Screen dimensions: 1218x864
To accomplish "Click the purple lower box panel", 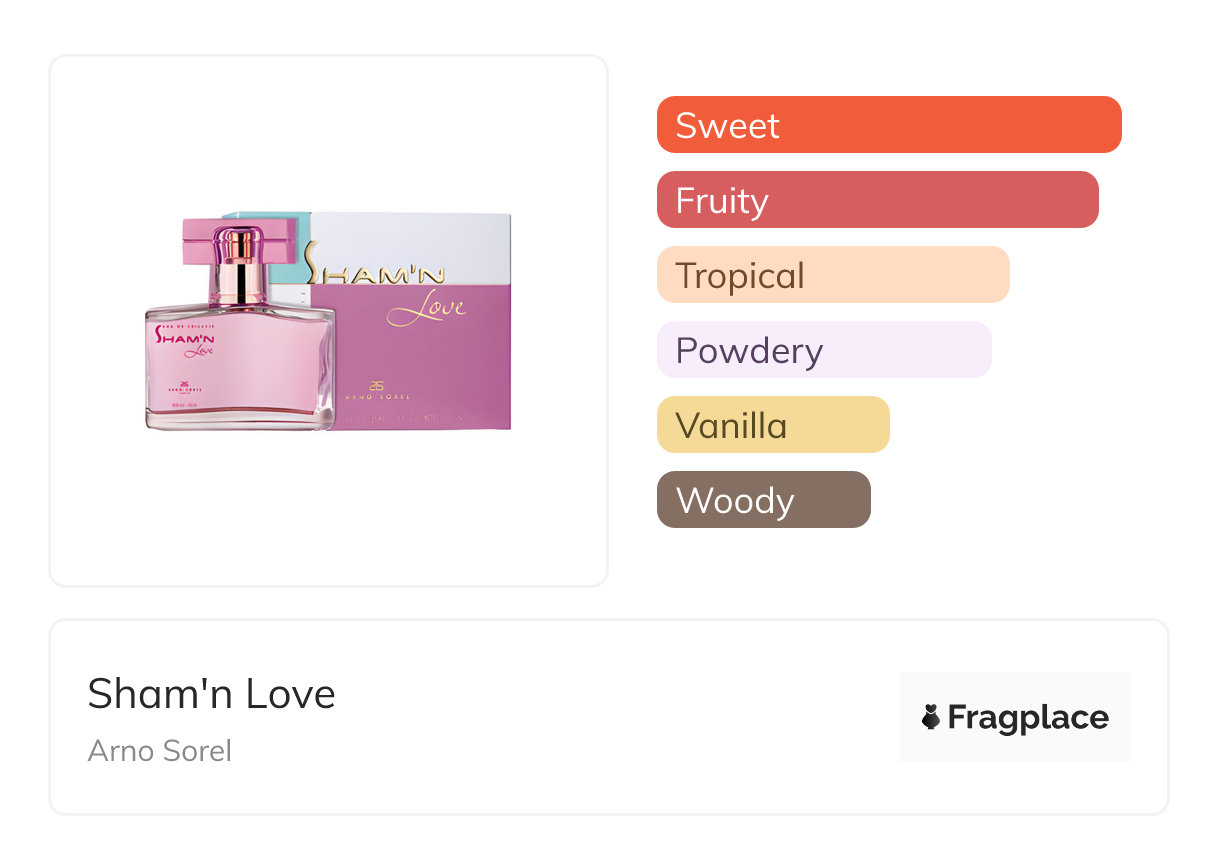I will pyautogui.click(x=420, y=355).
